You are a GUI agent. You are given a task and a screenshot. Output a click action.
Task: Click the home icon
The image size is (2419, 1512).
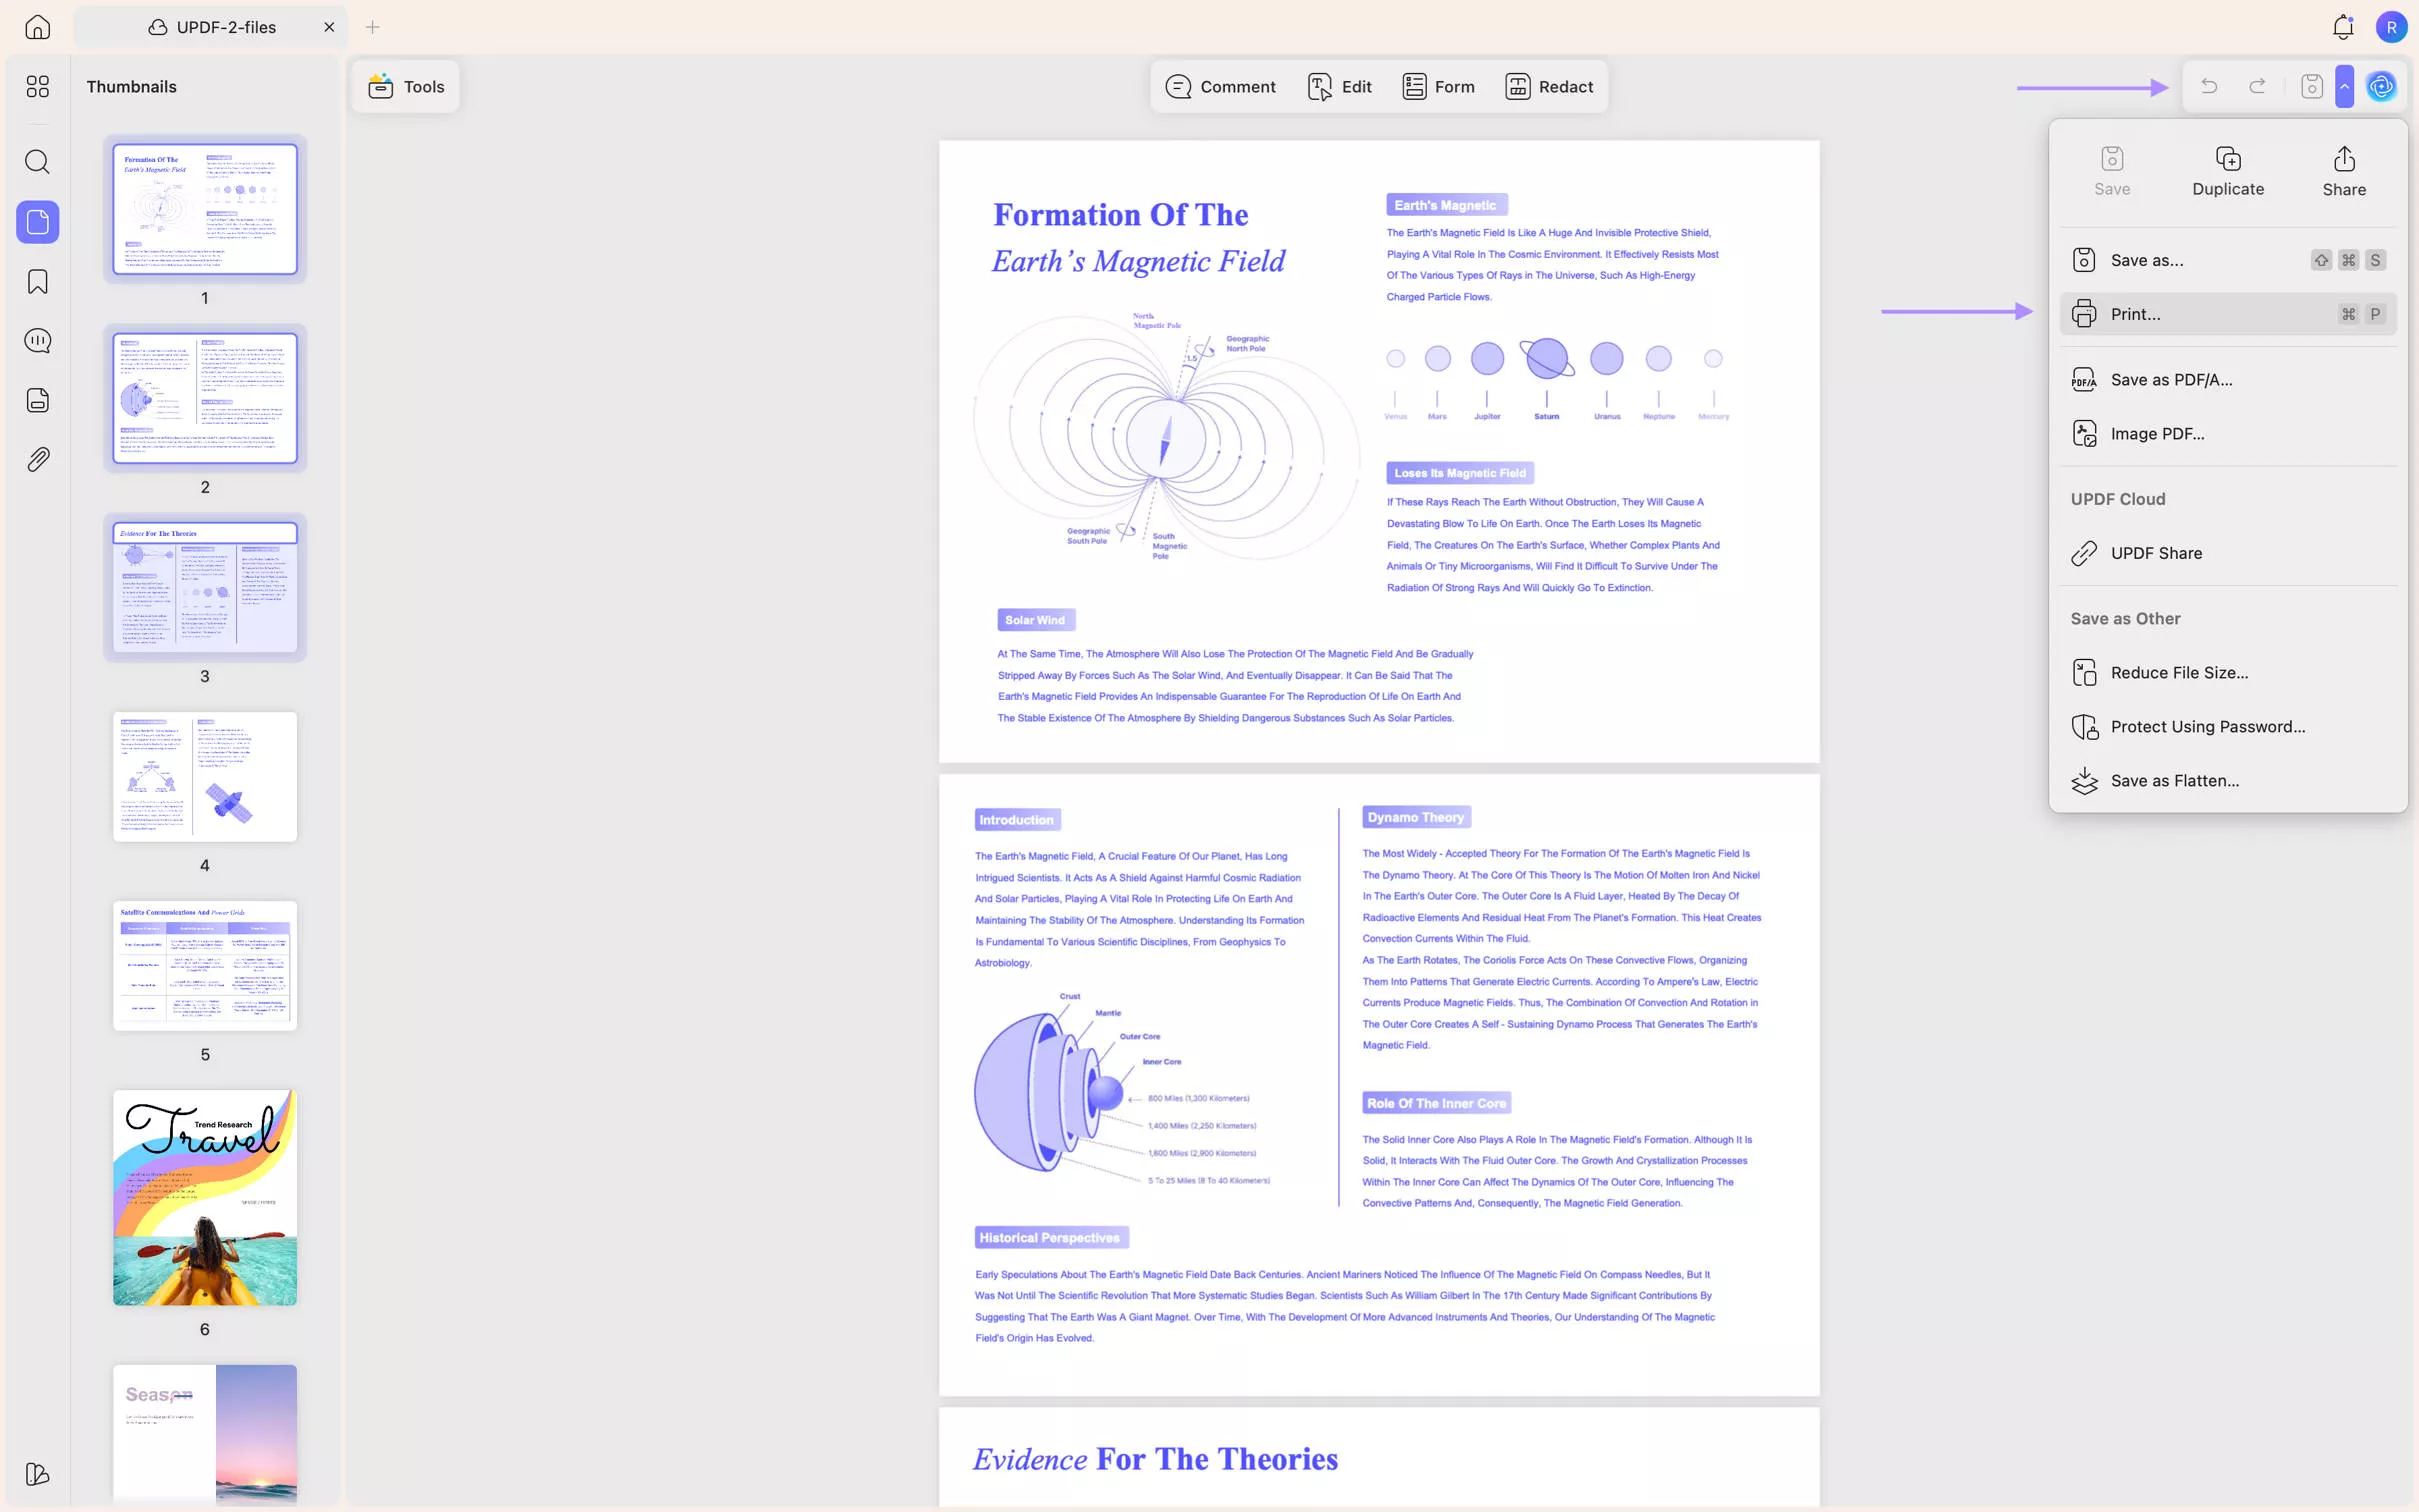click(x=37, y=27)
